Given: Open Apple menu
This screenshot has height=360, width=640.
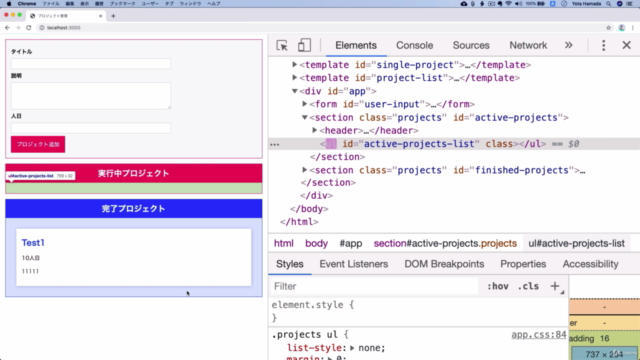Looking at the screenshot, I should [x=9, y=4].
